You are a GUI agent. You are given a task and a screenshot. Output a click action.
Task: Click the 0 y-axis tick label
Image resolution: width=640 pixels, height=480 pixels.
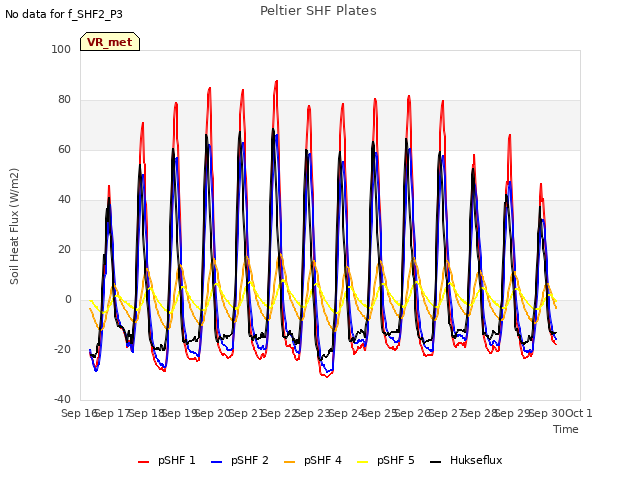(68, 300)
